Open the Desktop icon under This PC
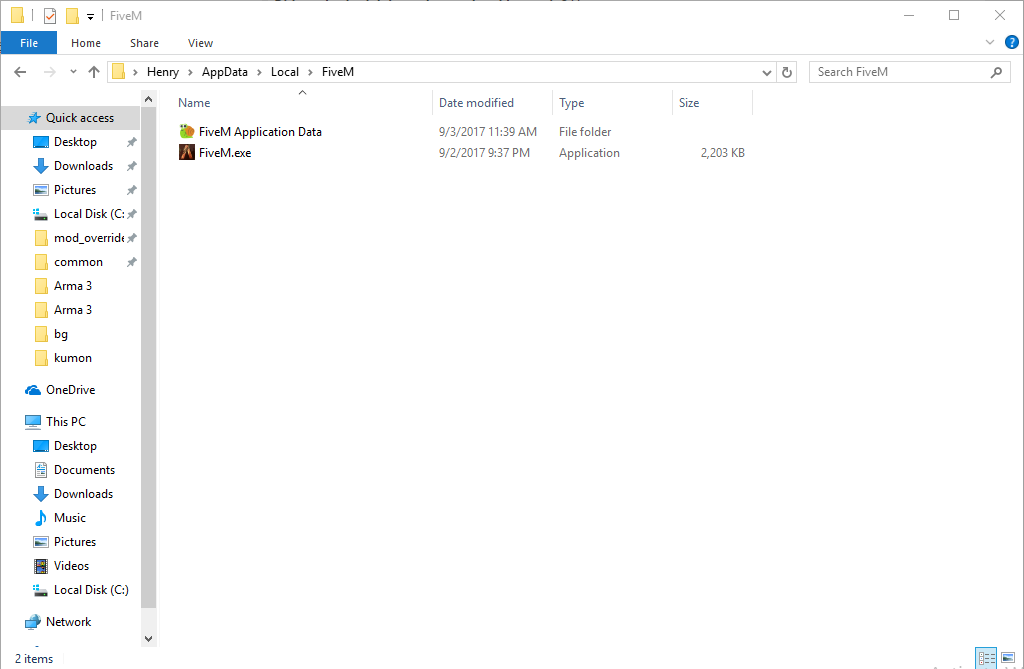This screenshot has width=1024, height=669. 40,446
